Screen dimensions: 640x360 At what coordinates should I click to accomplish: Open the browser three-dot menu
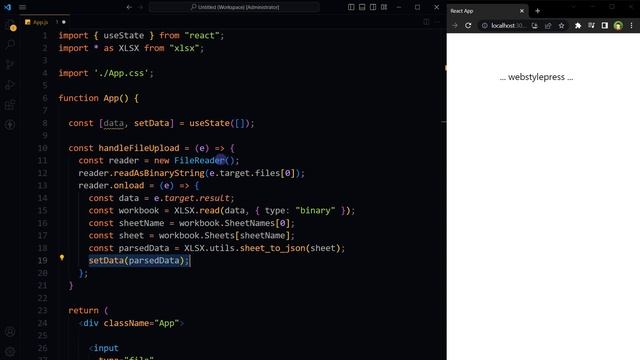click(x=631, y=26)
